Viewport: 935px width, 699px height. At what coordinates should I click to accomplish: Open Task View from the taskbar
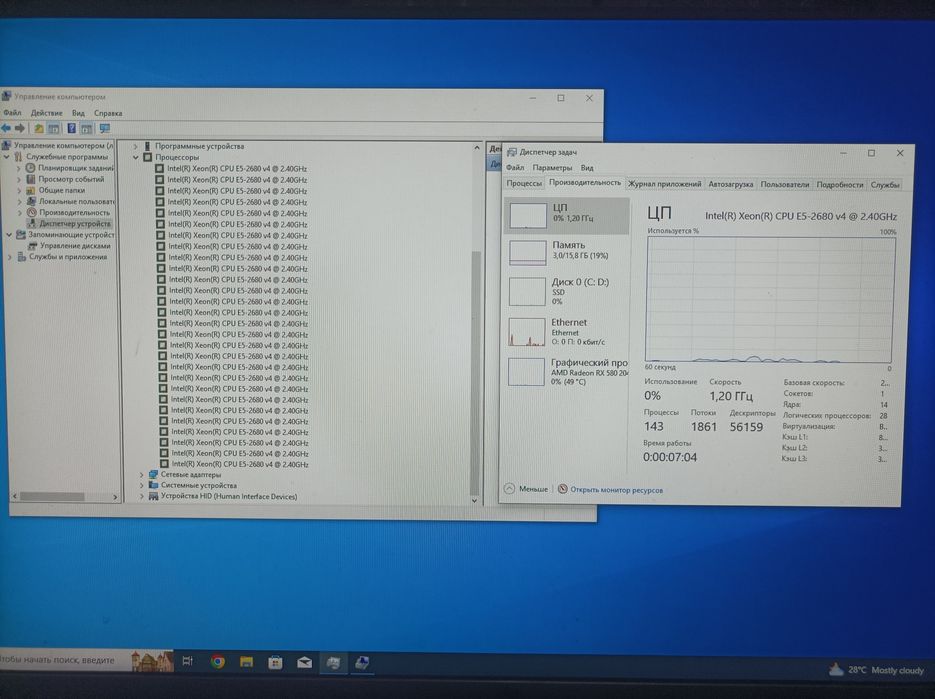coord(188,661)
